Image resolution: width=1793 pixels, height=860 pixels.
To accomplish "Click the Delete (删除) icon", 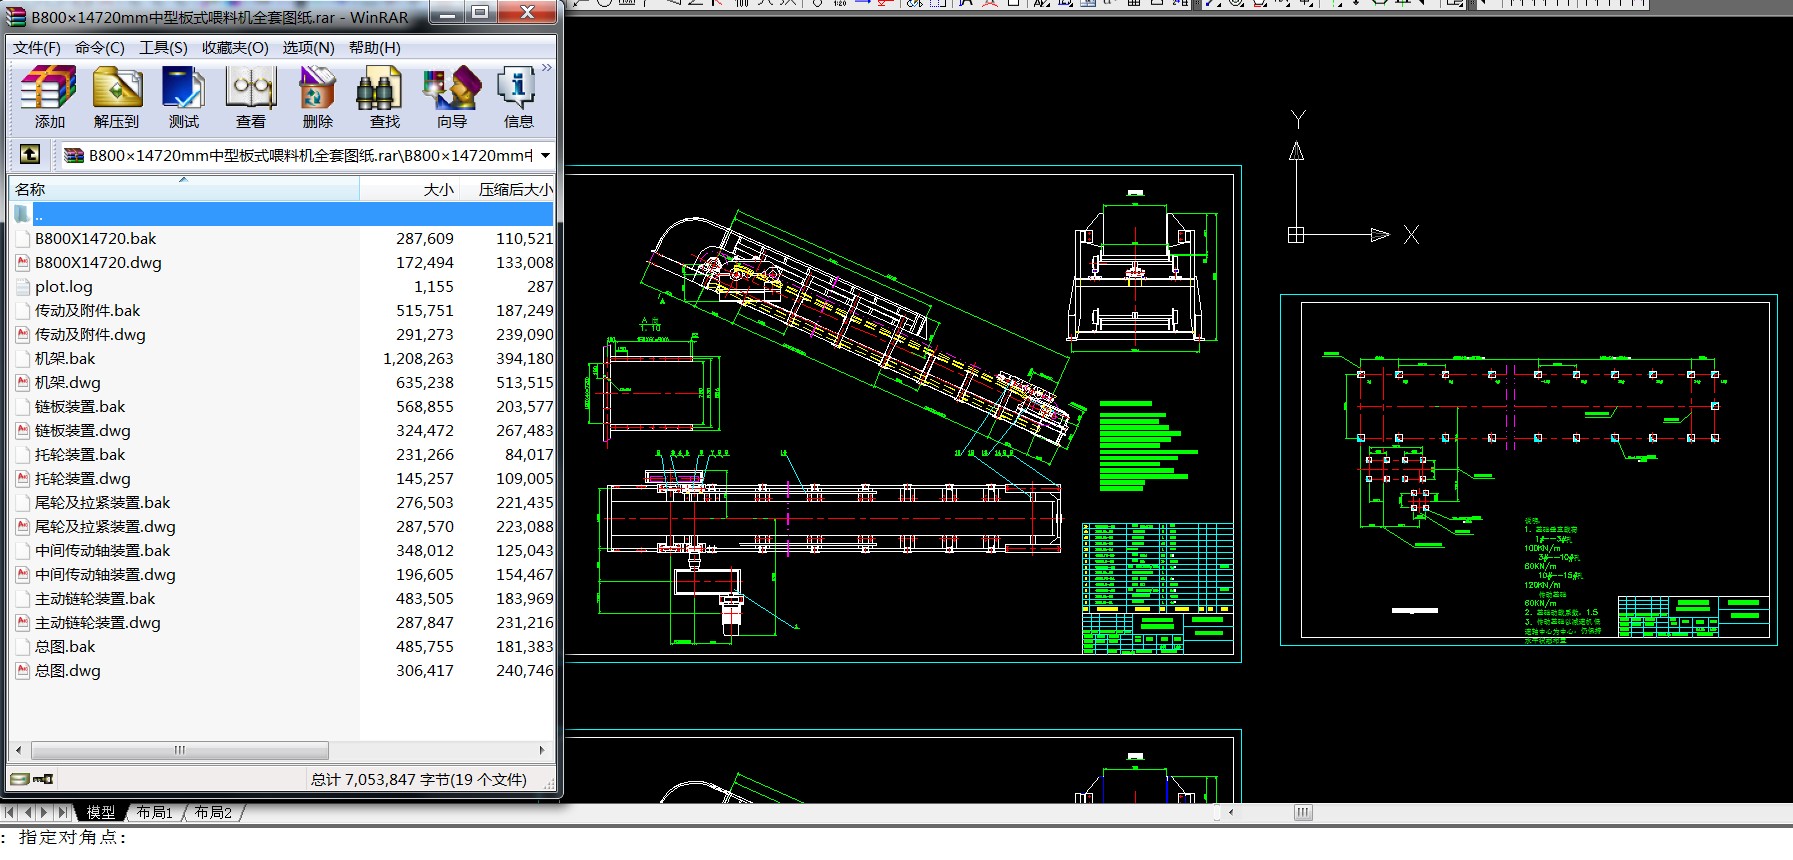I will tap(317, 97).
